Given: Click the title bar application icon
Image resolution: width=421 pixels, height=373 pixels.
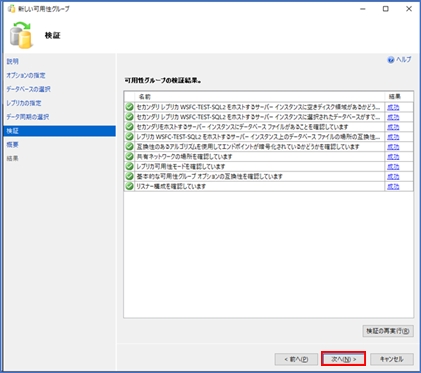Looking at the screenshot, I should click(x=11, y=9).
